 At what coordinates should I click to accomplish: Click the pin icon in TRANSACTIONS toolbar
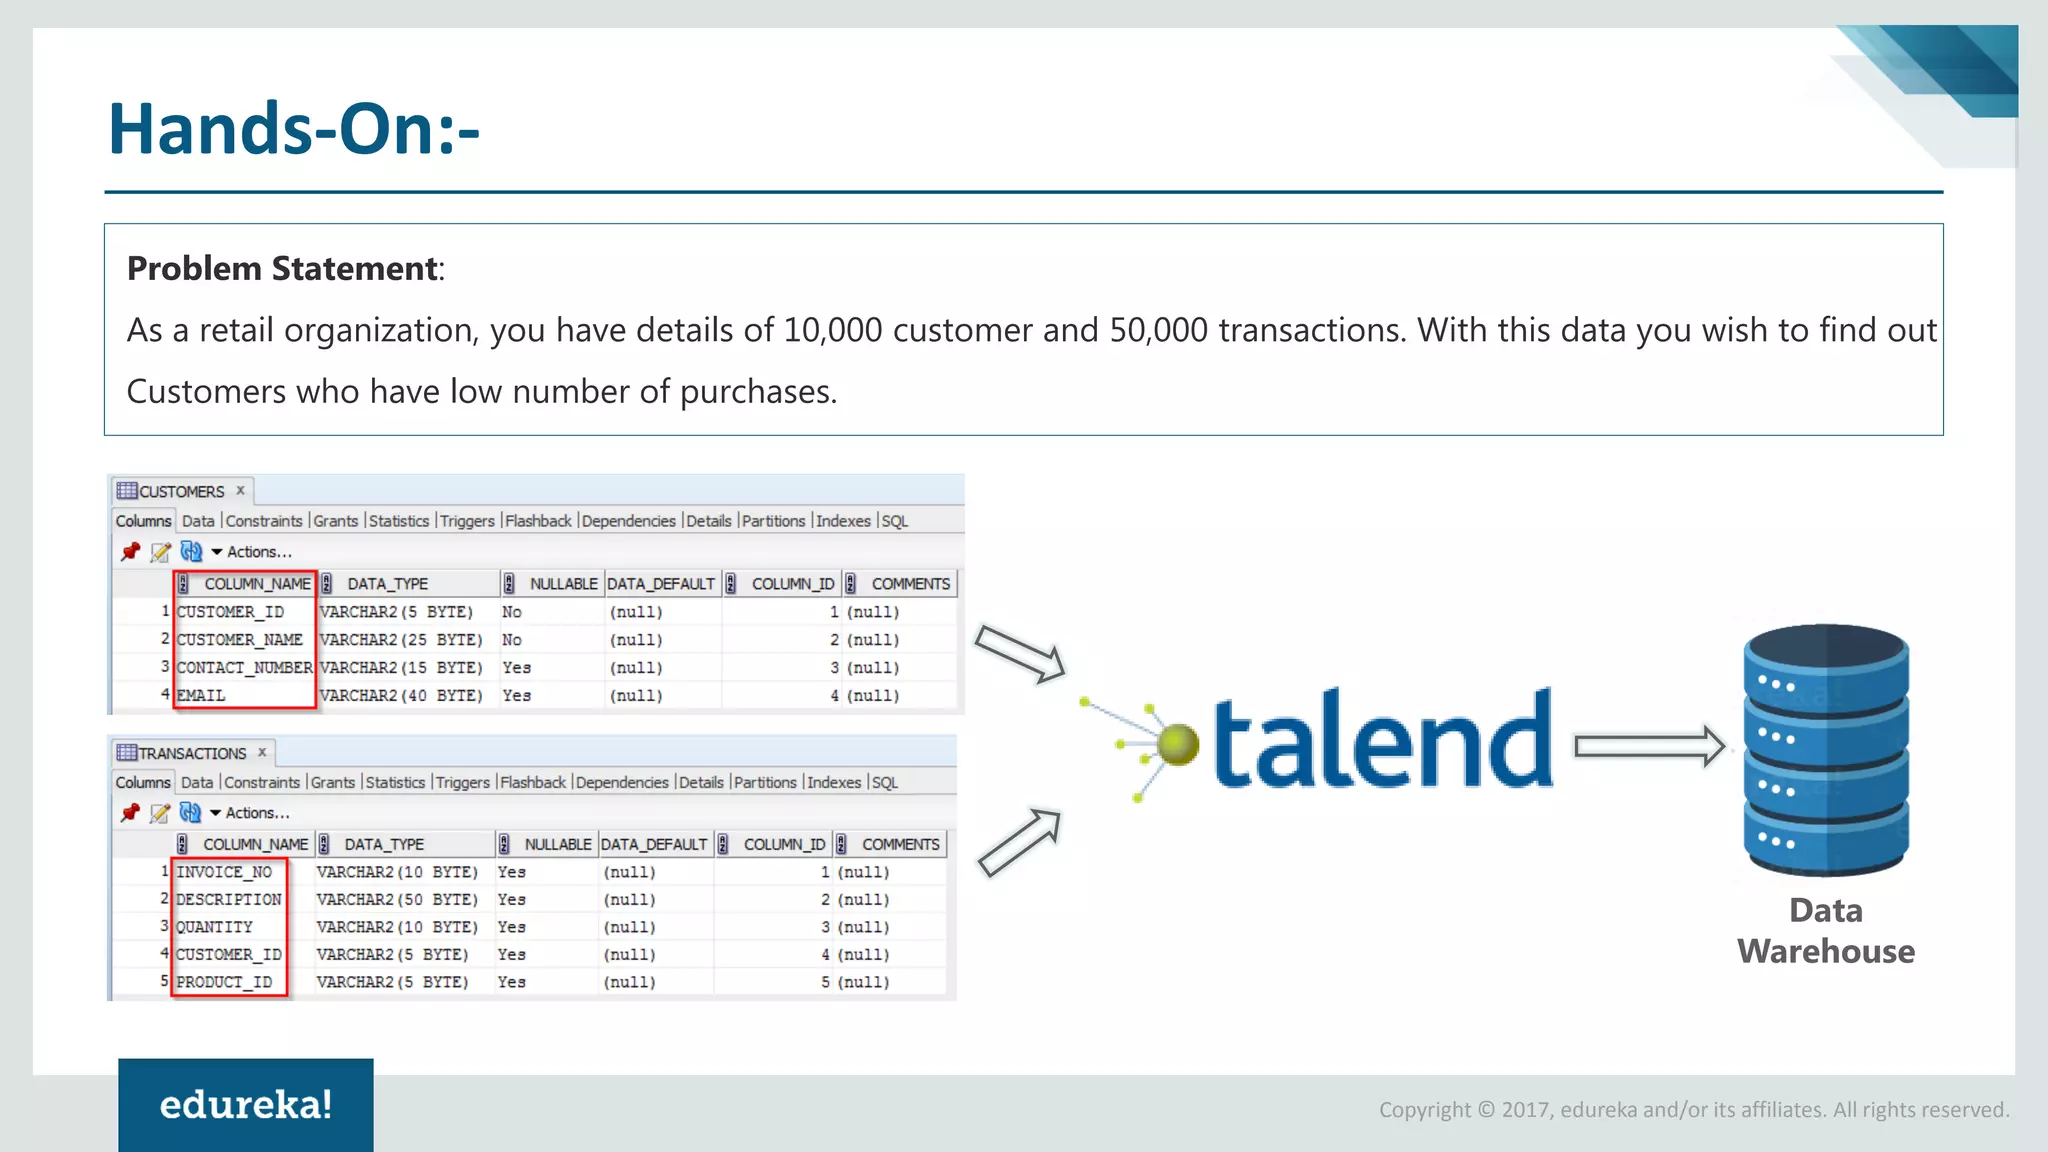(130, 813)
